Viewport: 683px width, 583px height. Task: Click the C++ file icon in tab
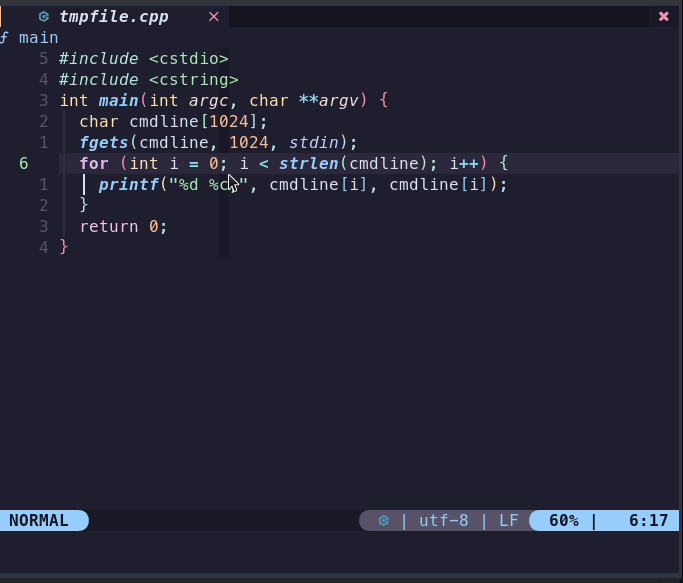click(x=44, y=17)
